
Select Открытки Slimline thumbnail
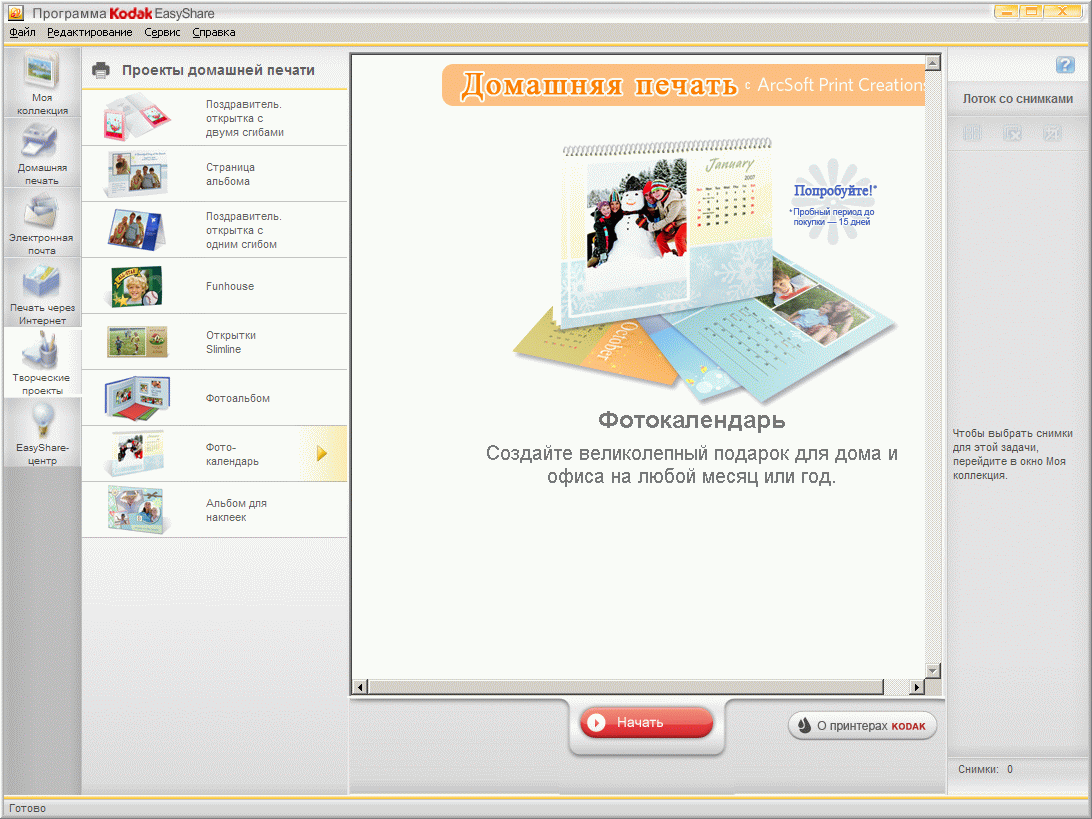coord(136,341)
